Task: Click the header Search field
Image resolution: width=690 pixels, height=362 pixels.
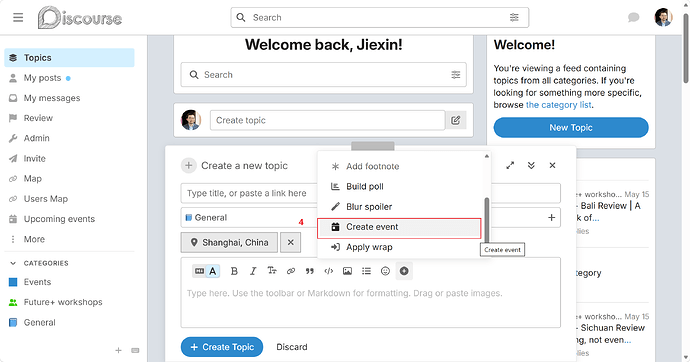Action: point(380,18)
